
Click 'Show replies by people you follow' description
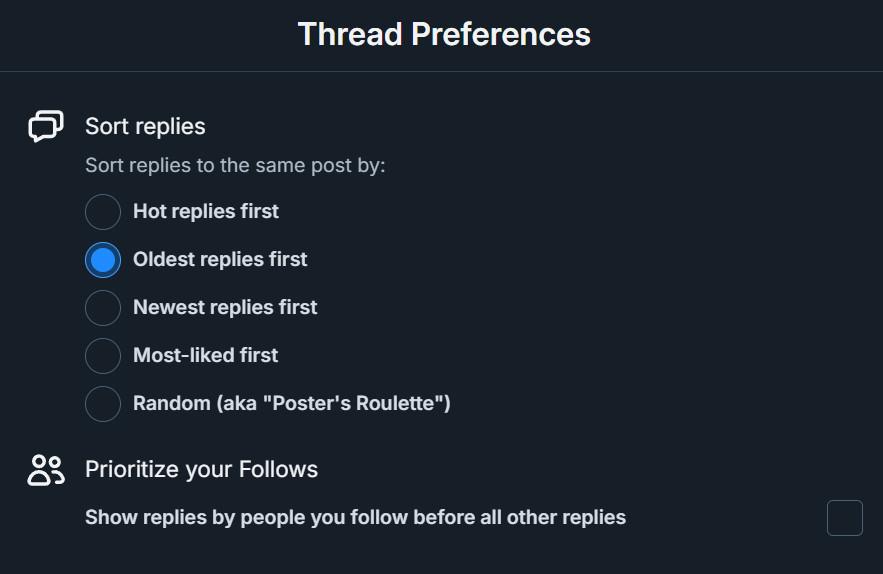pos(355,517)
